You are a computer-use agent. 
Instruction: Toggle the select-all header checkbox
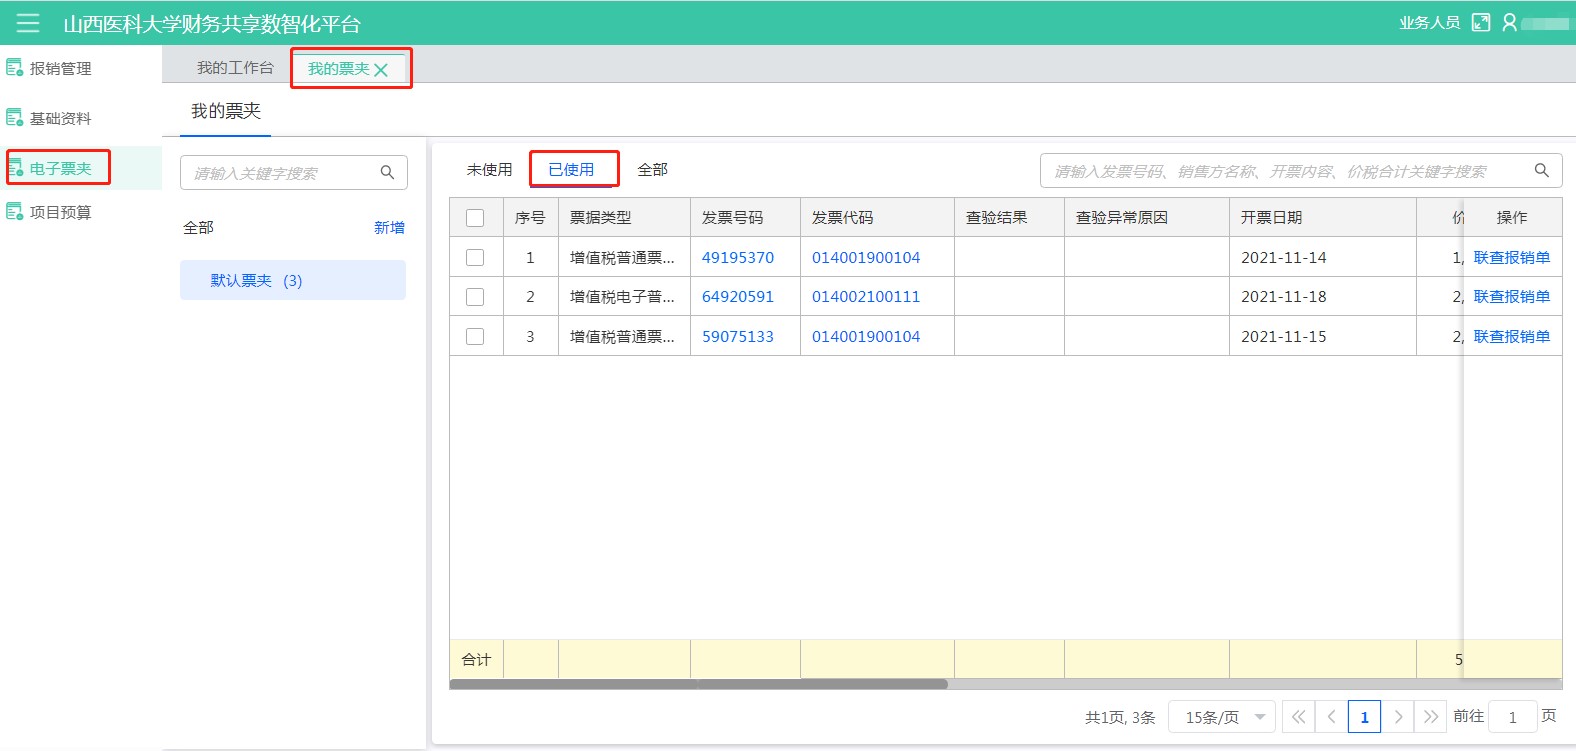click(475, 218)
